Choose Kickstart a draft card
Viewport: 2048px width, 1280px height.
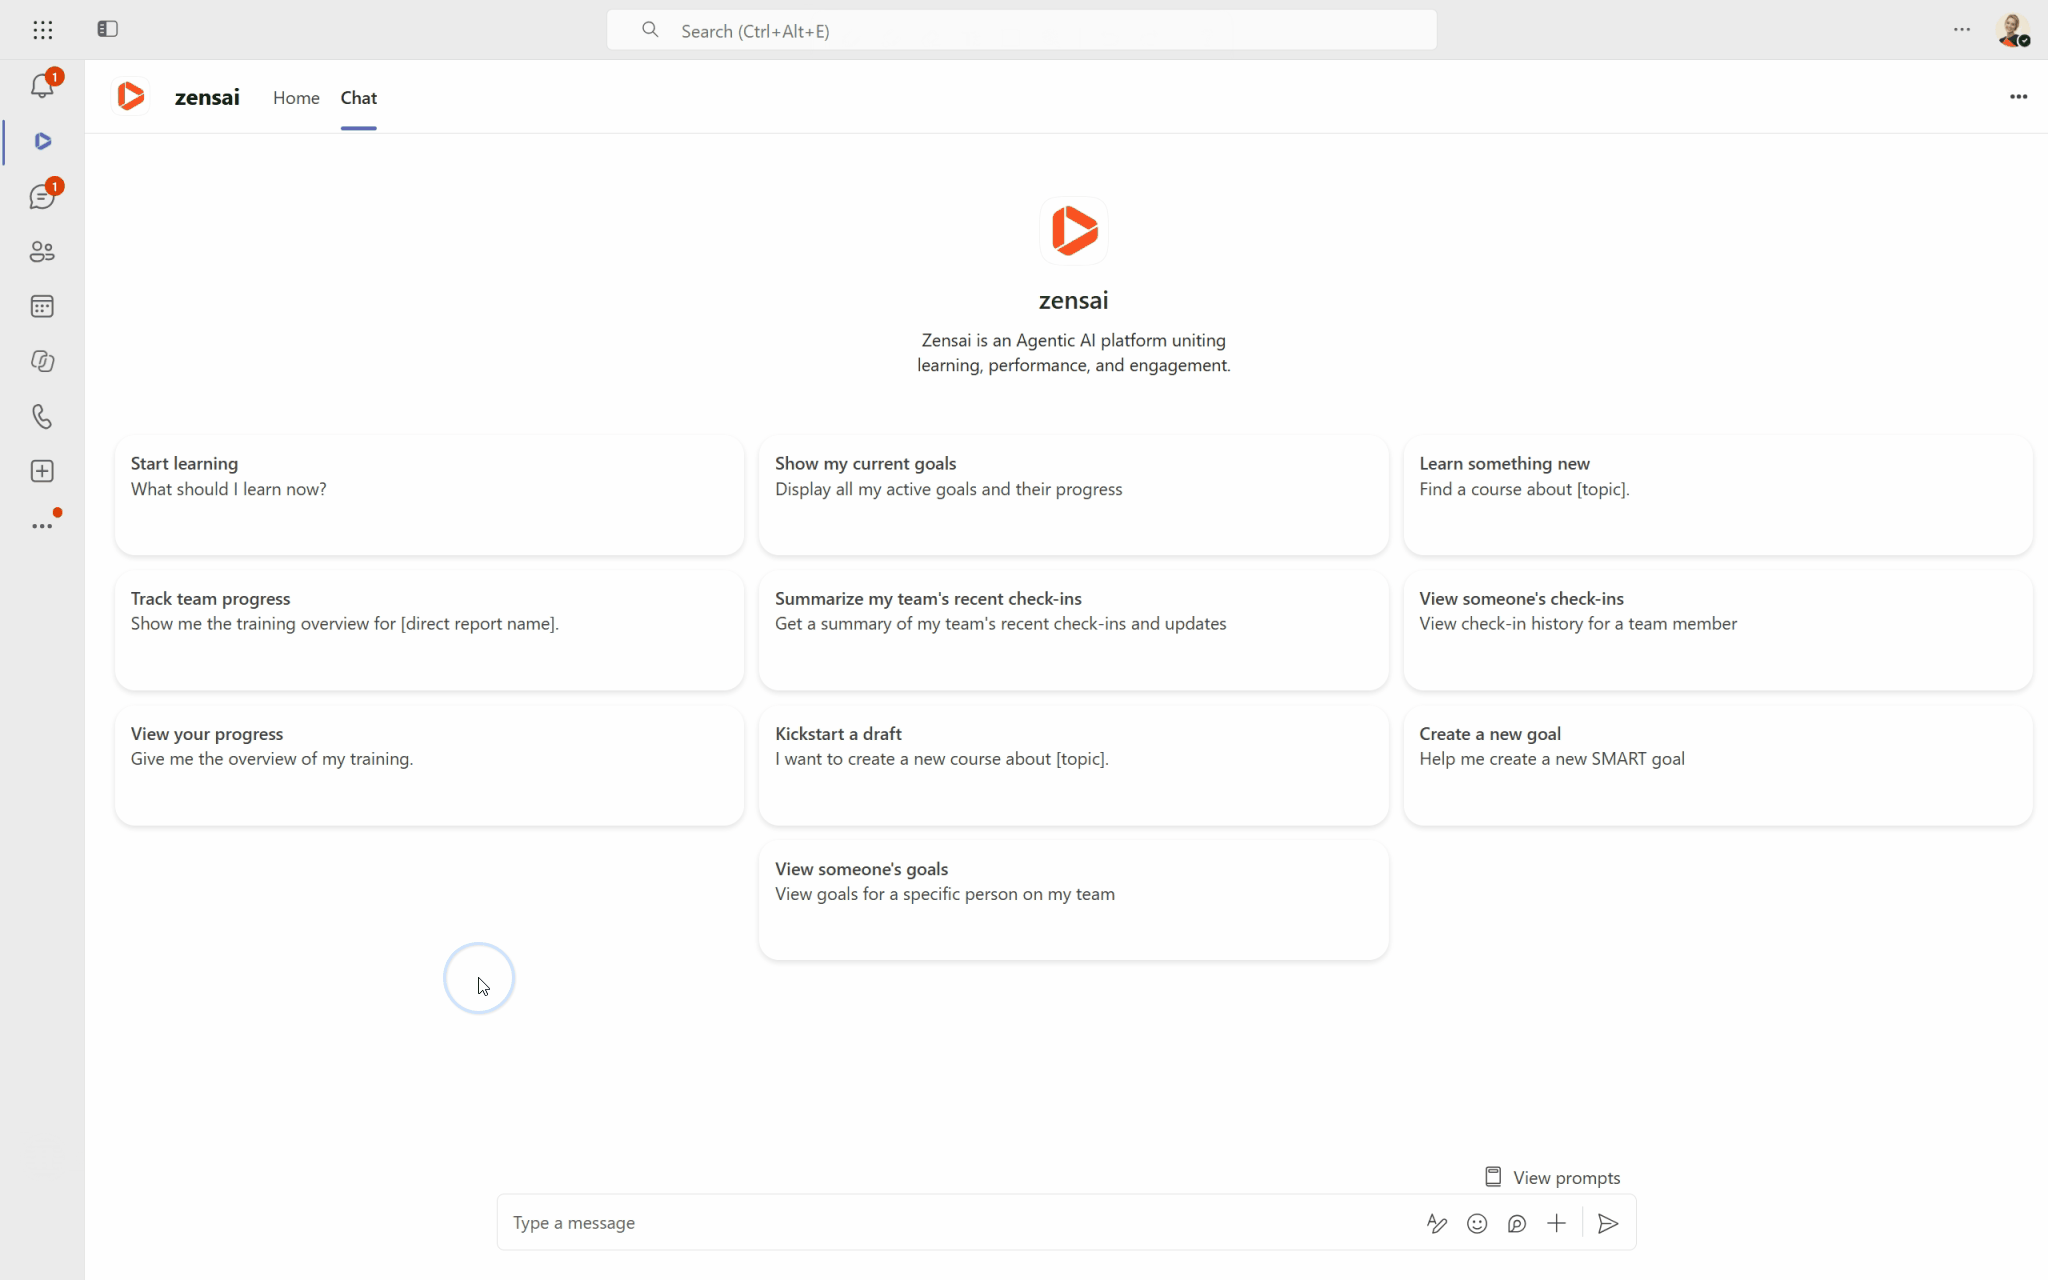click(x=1073, y=765)
